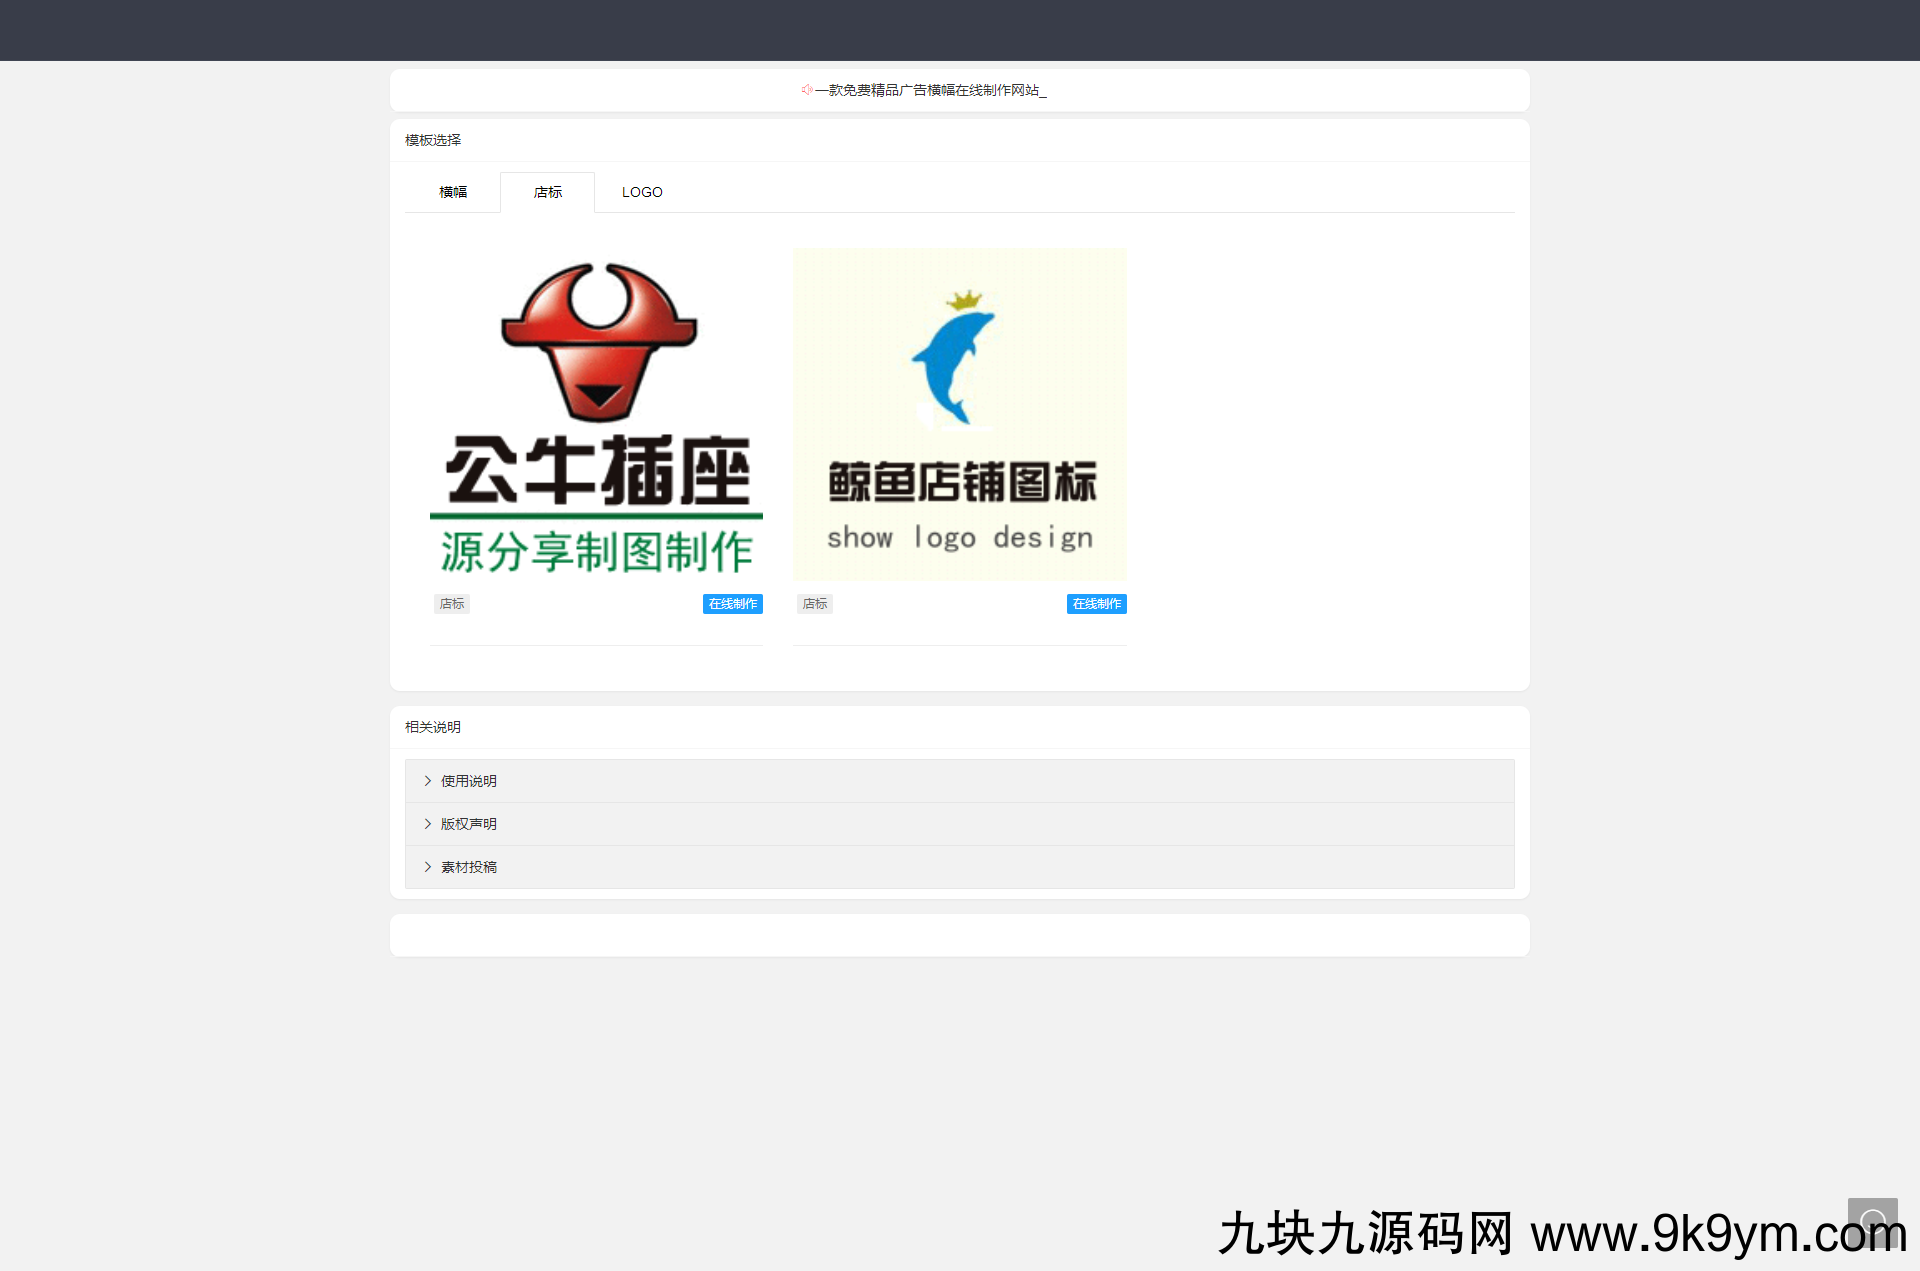This screenshot has height=1271, width=1920.
Task: Open the 素材投稿 collapsible row
Action: coord(469,867)
